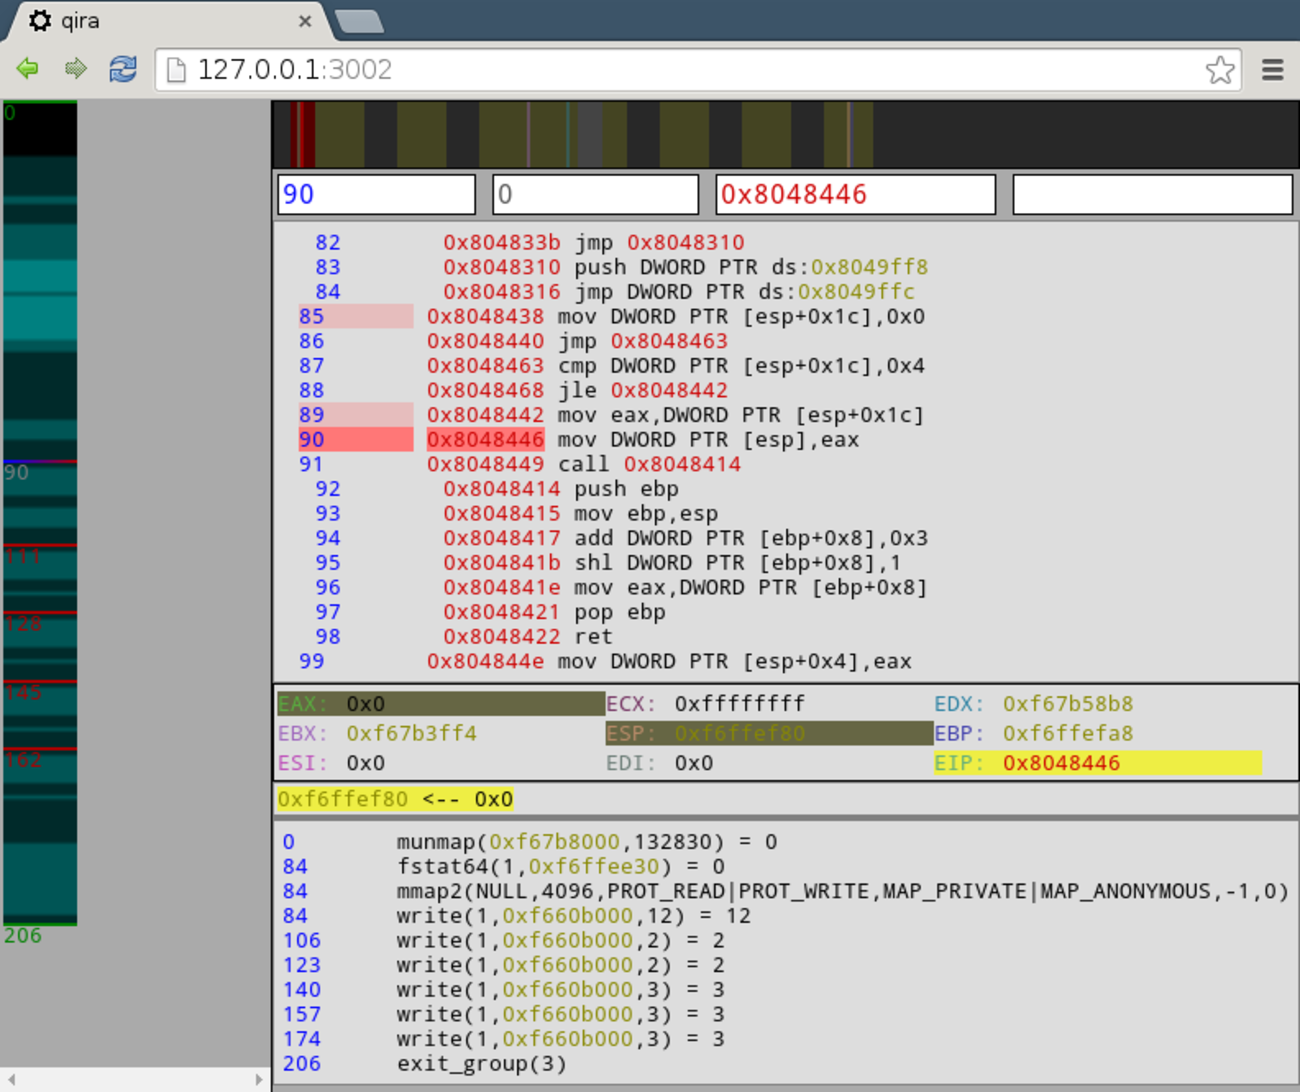Click the 111 marker in timeline
Viewport: 1300px width, 1092px height.
[24, 556]
